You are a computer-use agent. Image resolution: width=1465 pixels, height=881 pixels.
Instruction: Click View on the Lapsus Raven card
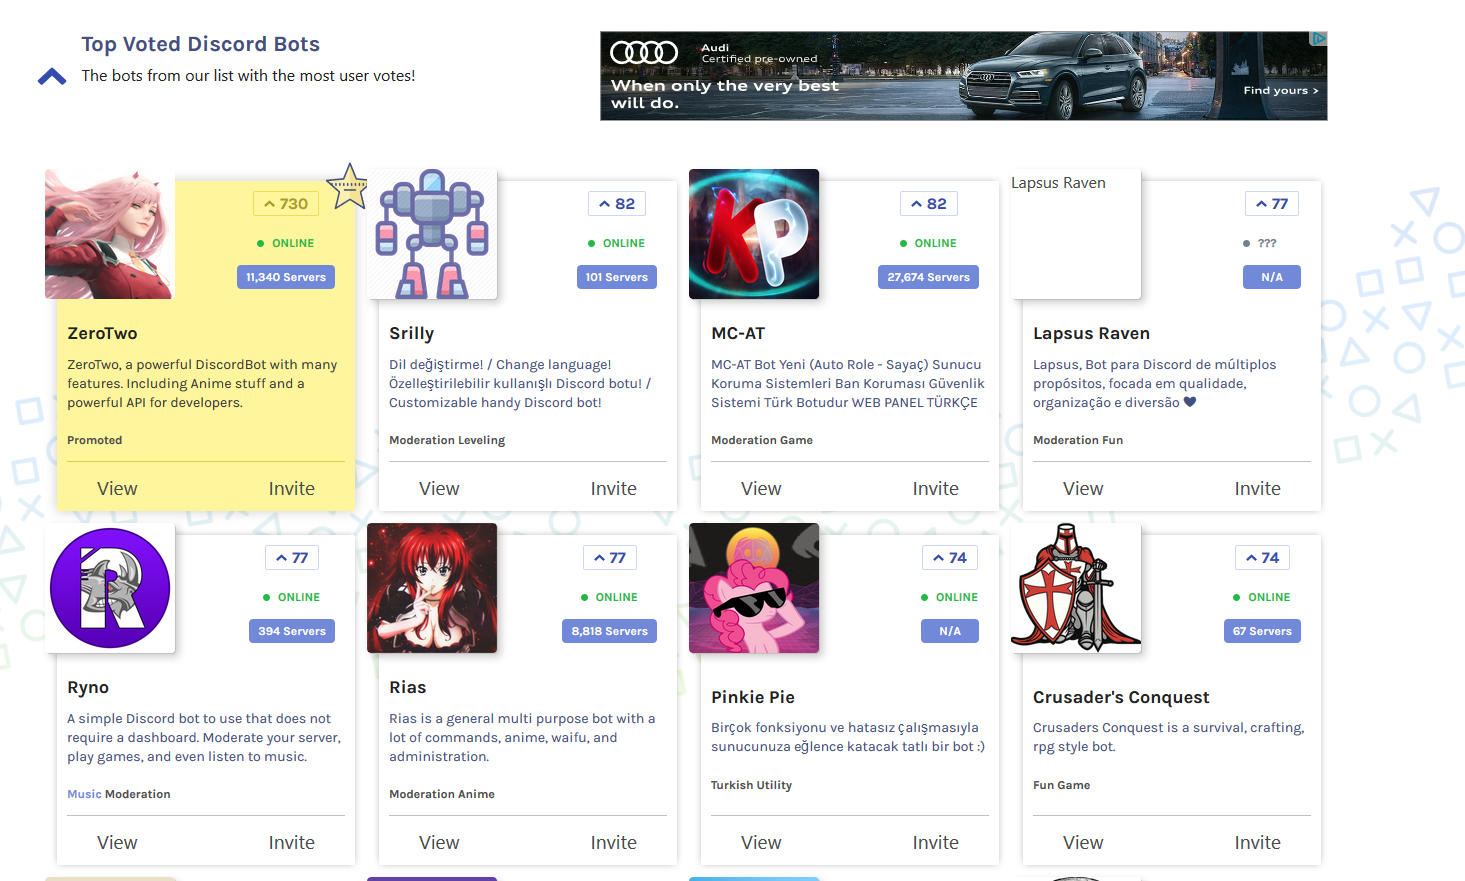pyautogui.click(x=1083, y=489)
